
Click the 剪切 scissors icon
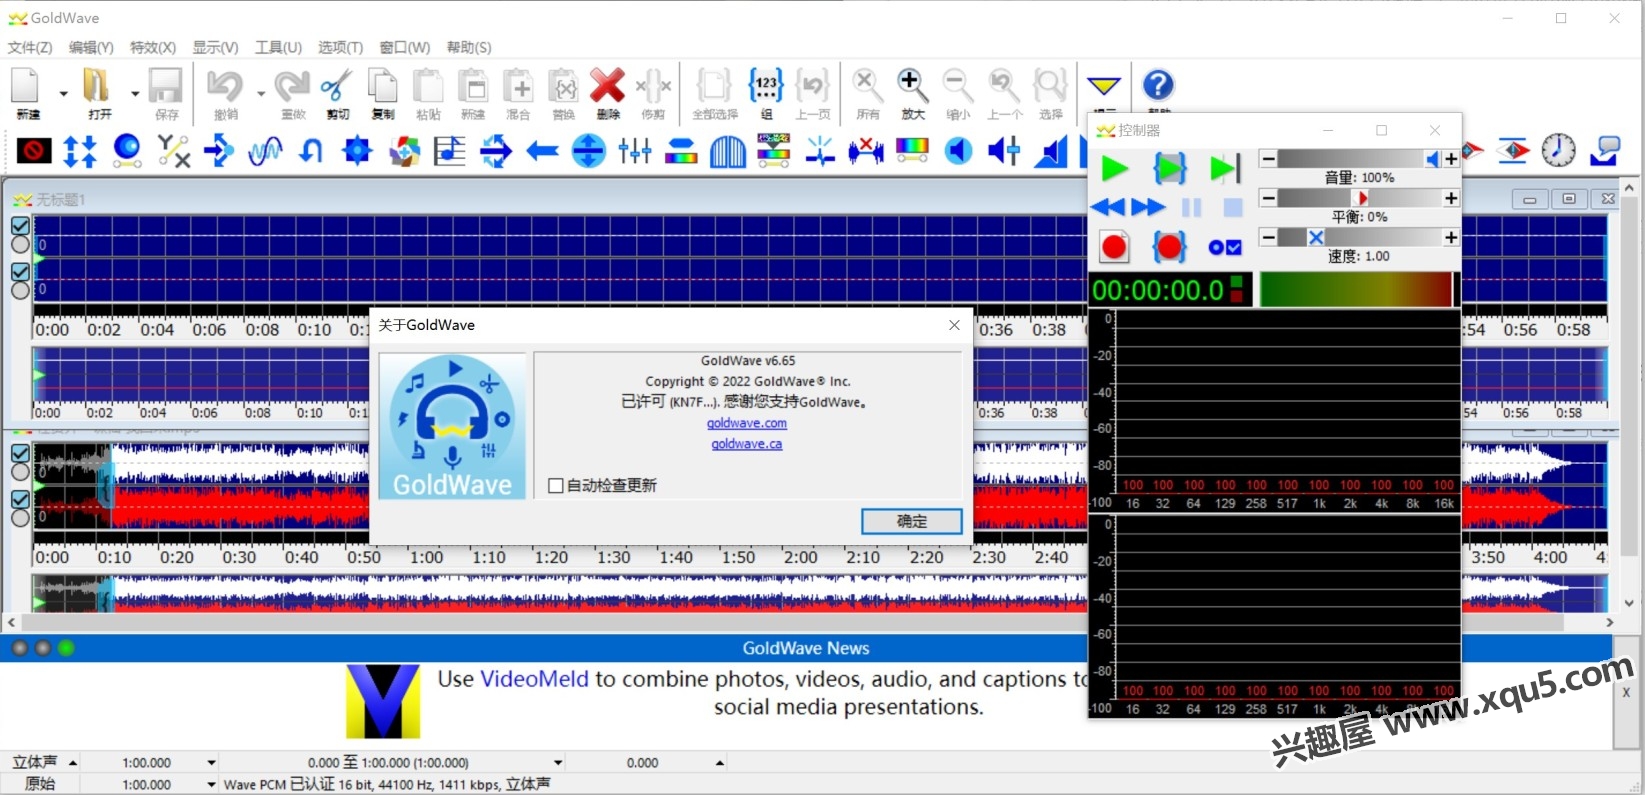(x=337, y=86)
